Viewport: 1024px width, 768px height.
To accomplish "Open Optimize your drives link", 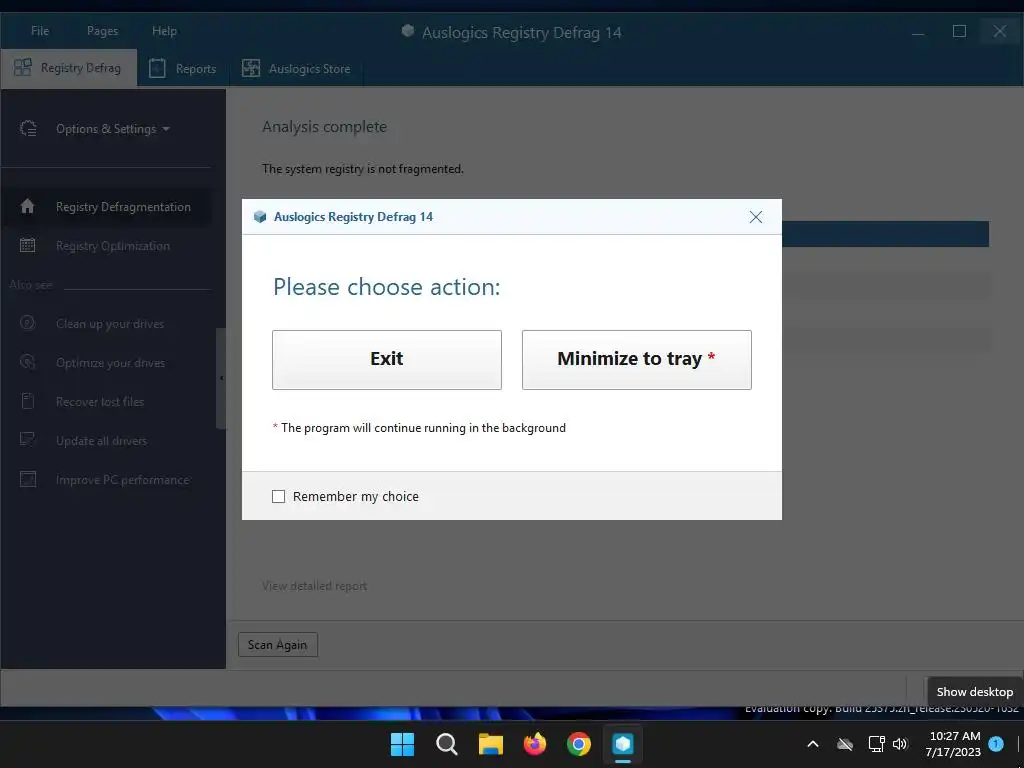I will tap(110, 363).
